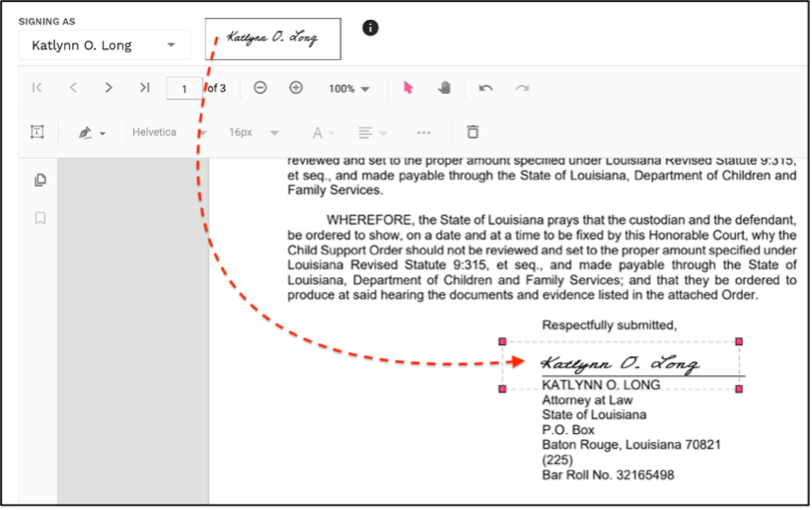Viewport: 812px width, 510px height.
Task: Open the page thumbnails sidebar panel
Action: click(40, 180)
